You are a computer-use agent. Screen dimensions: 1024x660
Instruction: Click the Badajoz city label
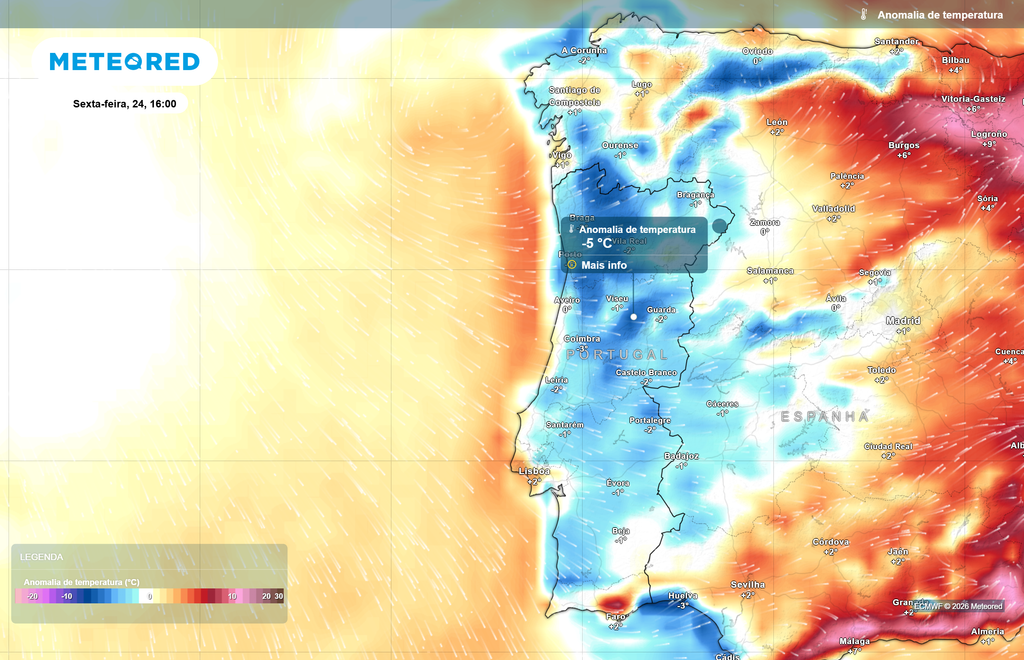point(681,456)
